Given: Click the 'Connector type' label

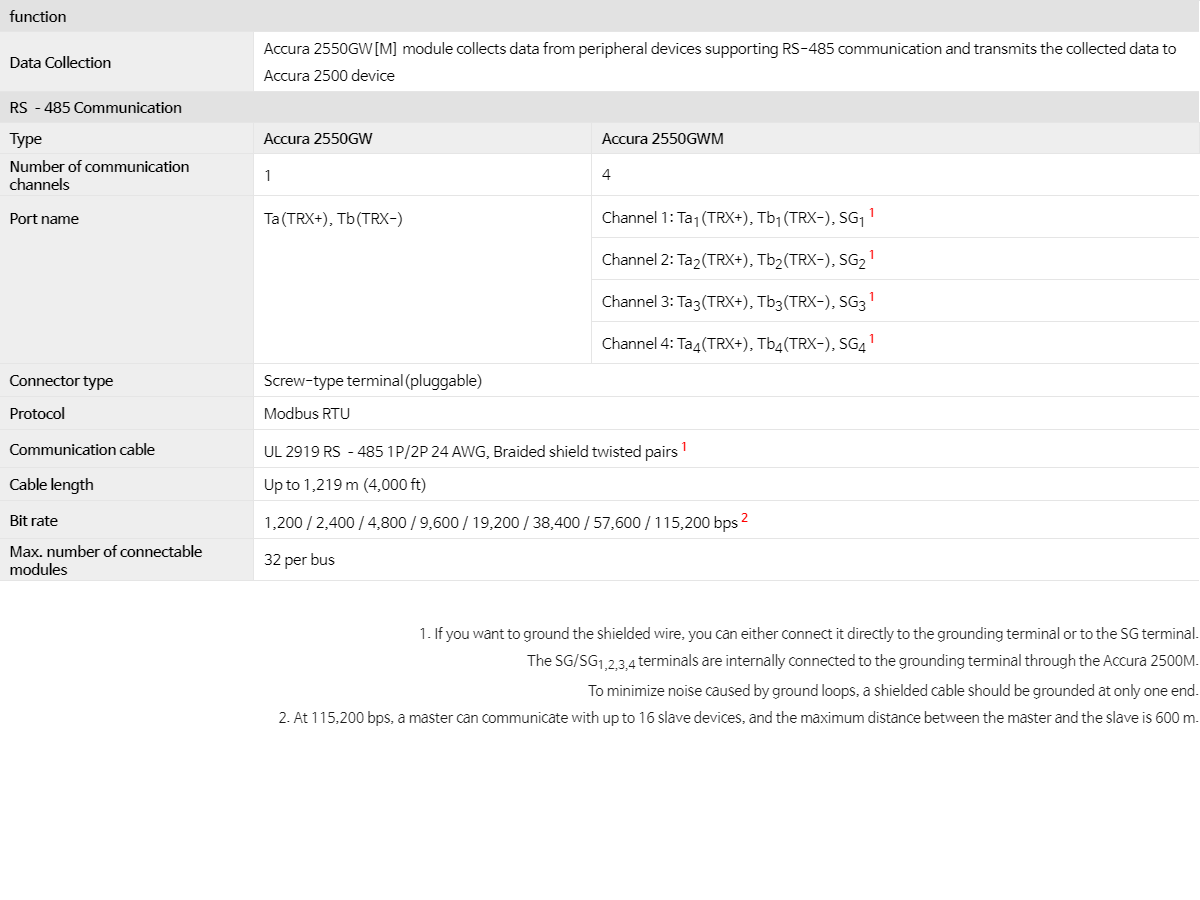Looking at the screenshot, I should coord(61,380).
